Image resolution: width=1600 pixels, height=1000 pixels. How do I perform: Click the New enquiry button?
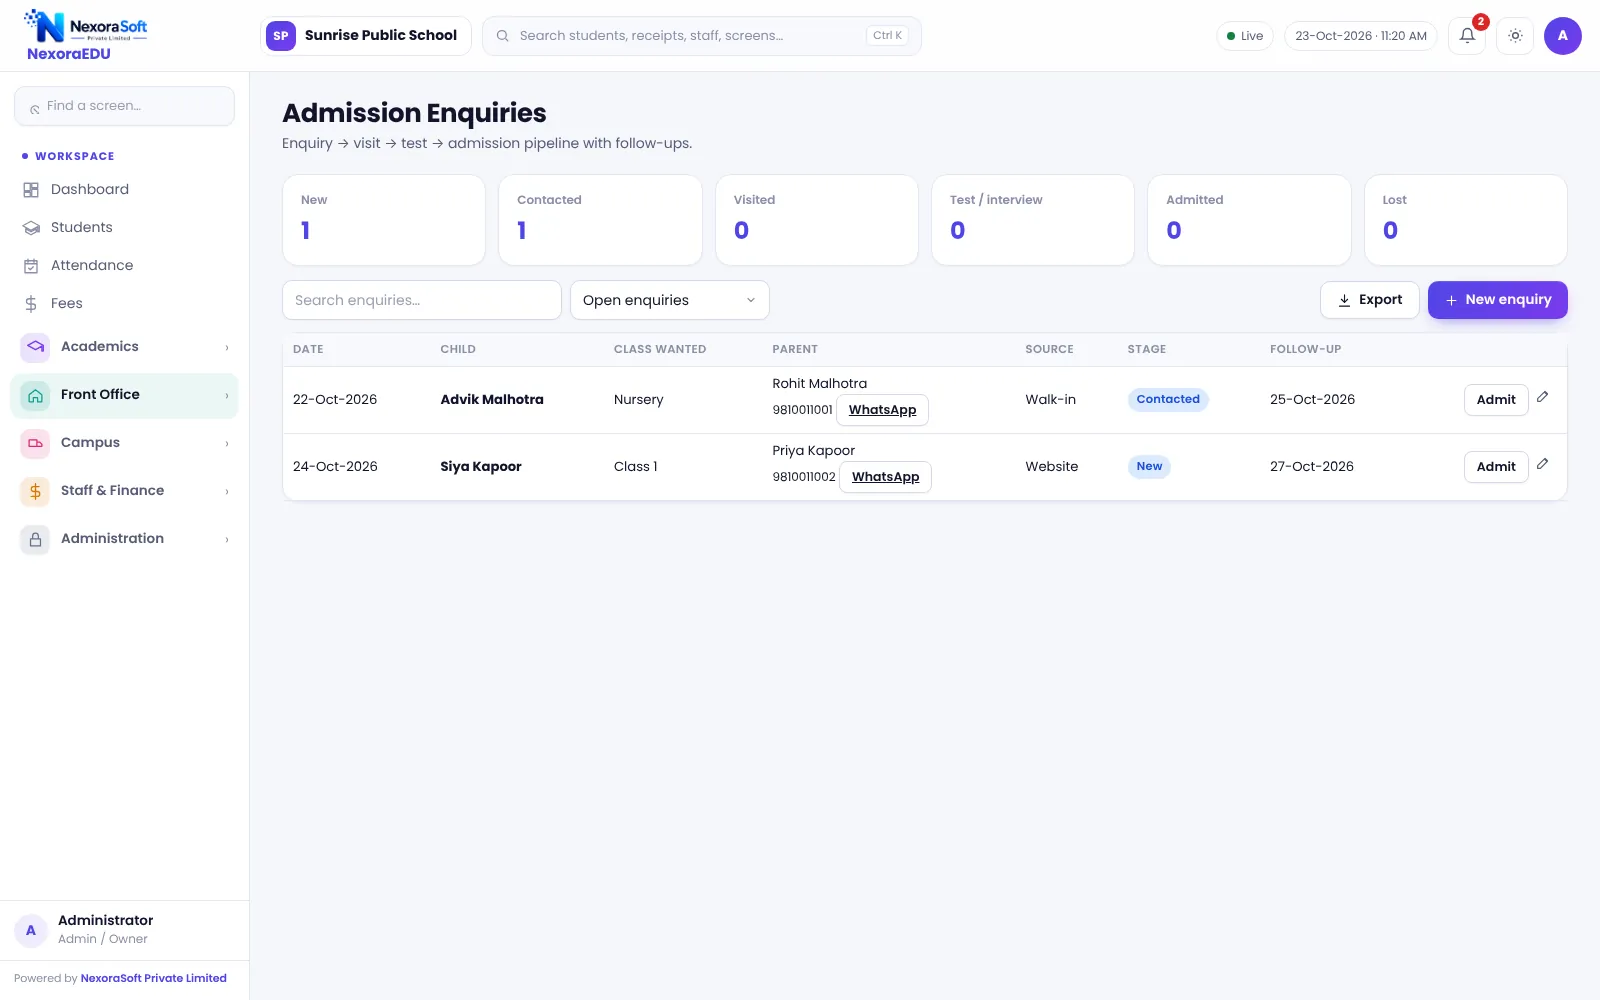pos(1497,300)
